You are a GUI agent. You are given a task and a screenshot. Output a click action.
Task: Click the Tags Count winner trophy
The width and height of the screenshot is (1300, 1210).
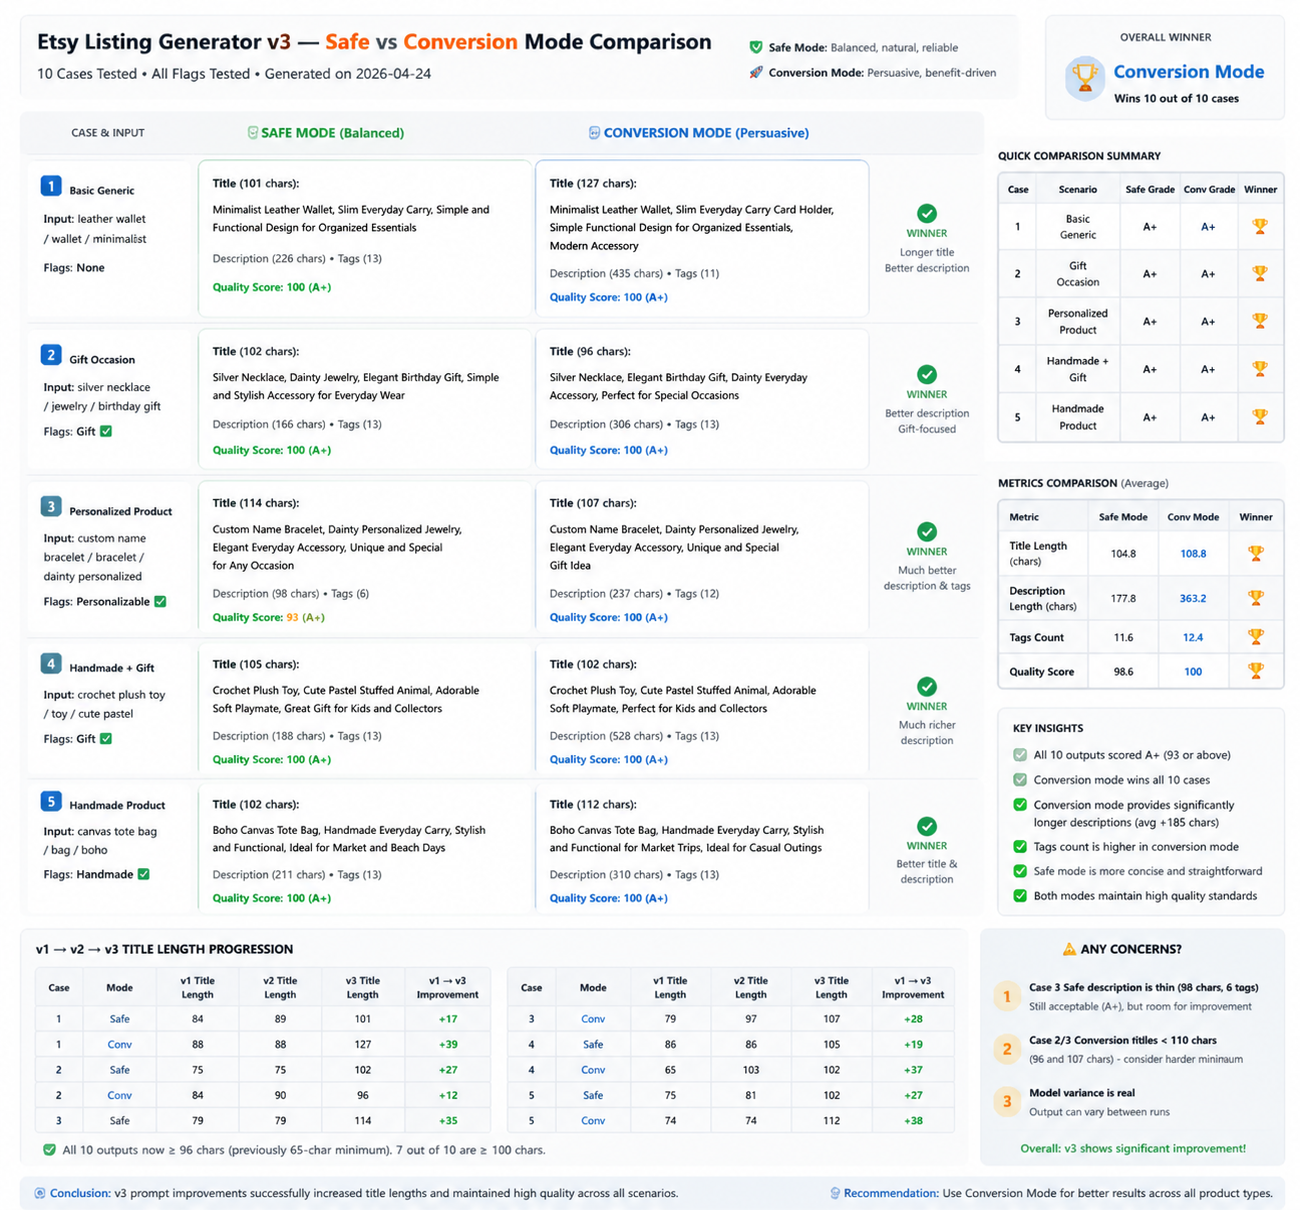click(1256, 637)
